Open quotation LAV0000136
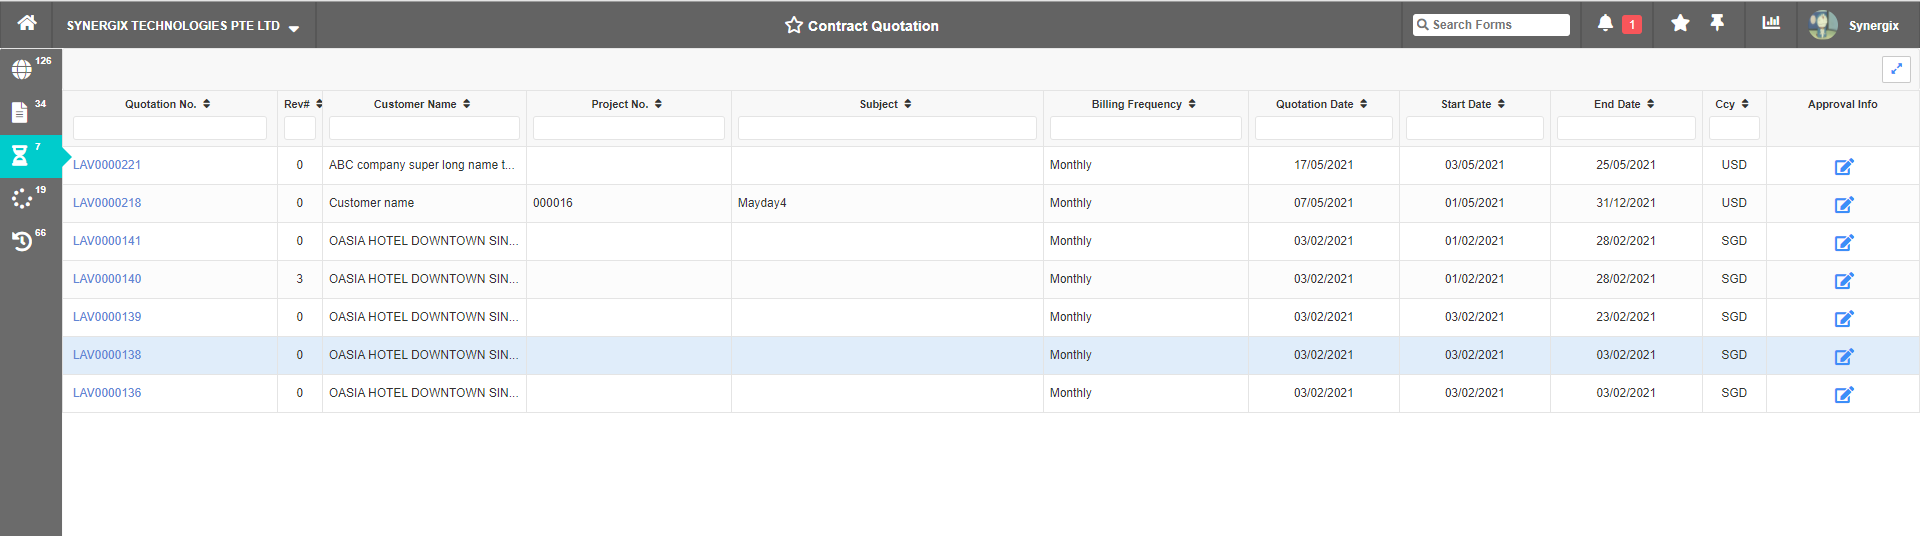Image resolution: width=1920 pixels, height=536 pixels. click(107, 393)
